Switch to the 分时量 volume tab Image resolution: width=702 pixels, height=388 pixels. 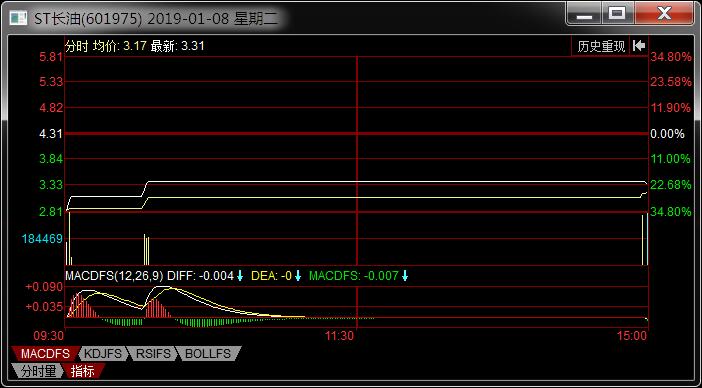pyautogui.click(x=38, y=371)
